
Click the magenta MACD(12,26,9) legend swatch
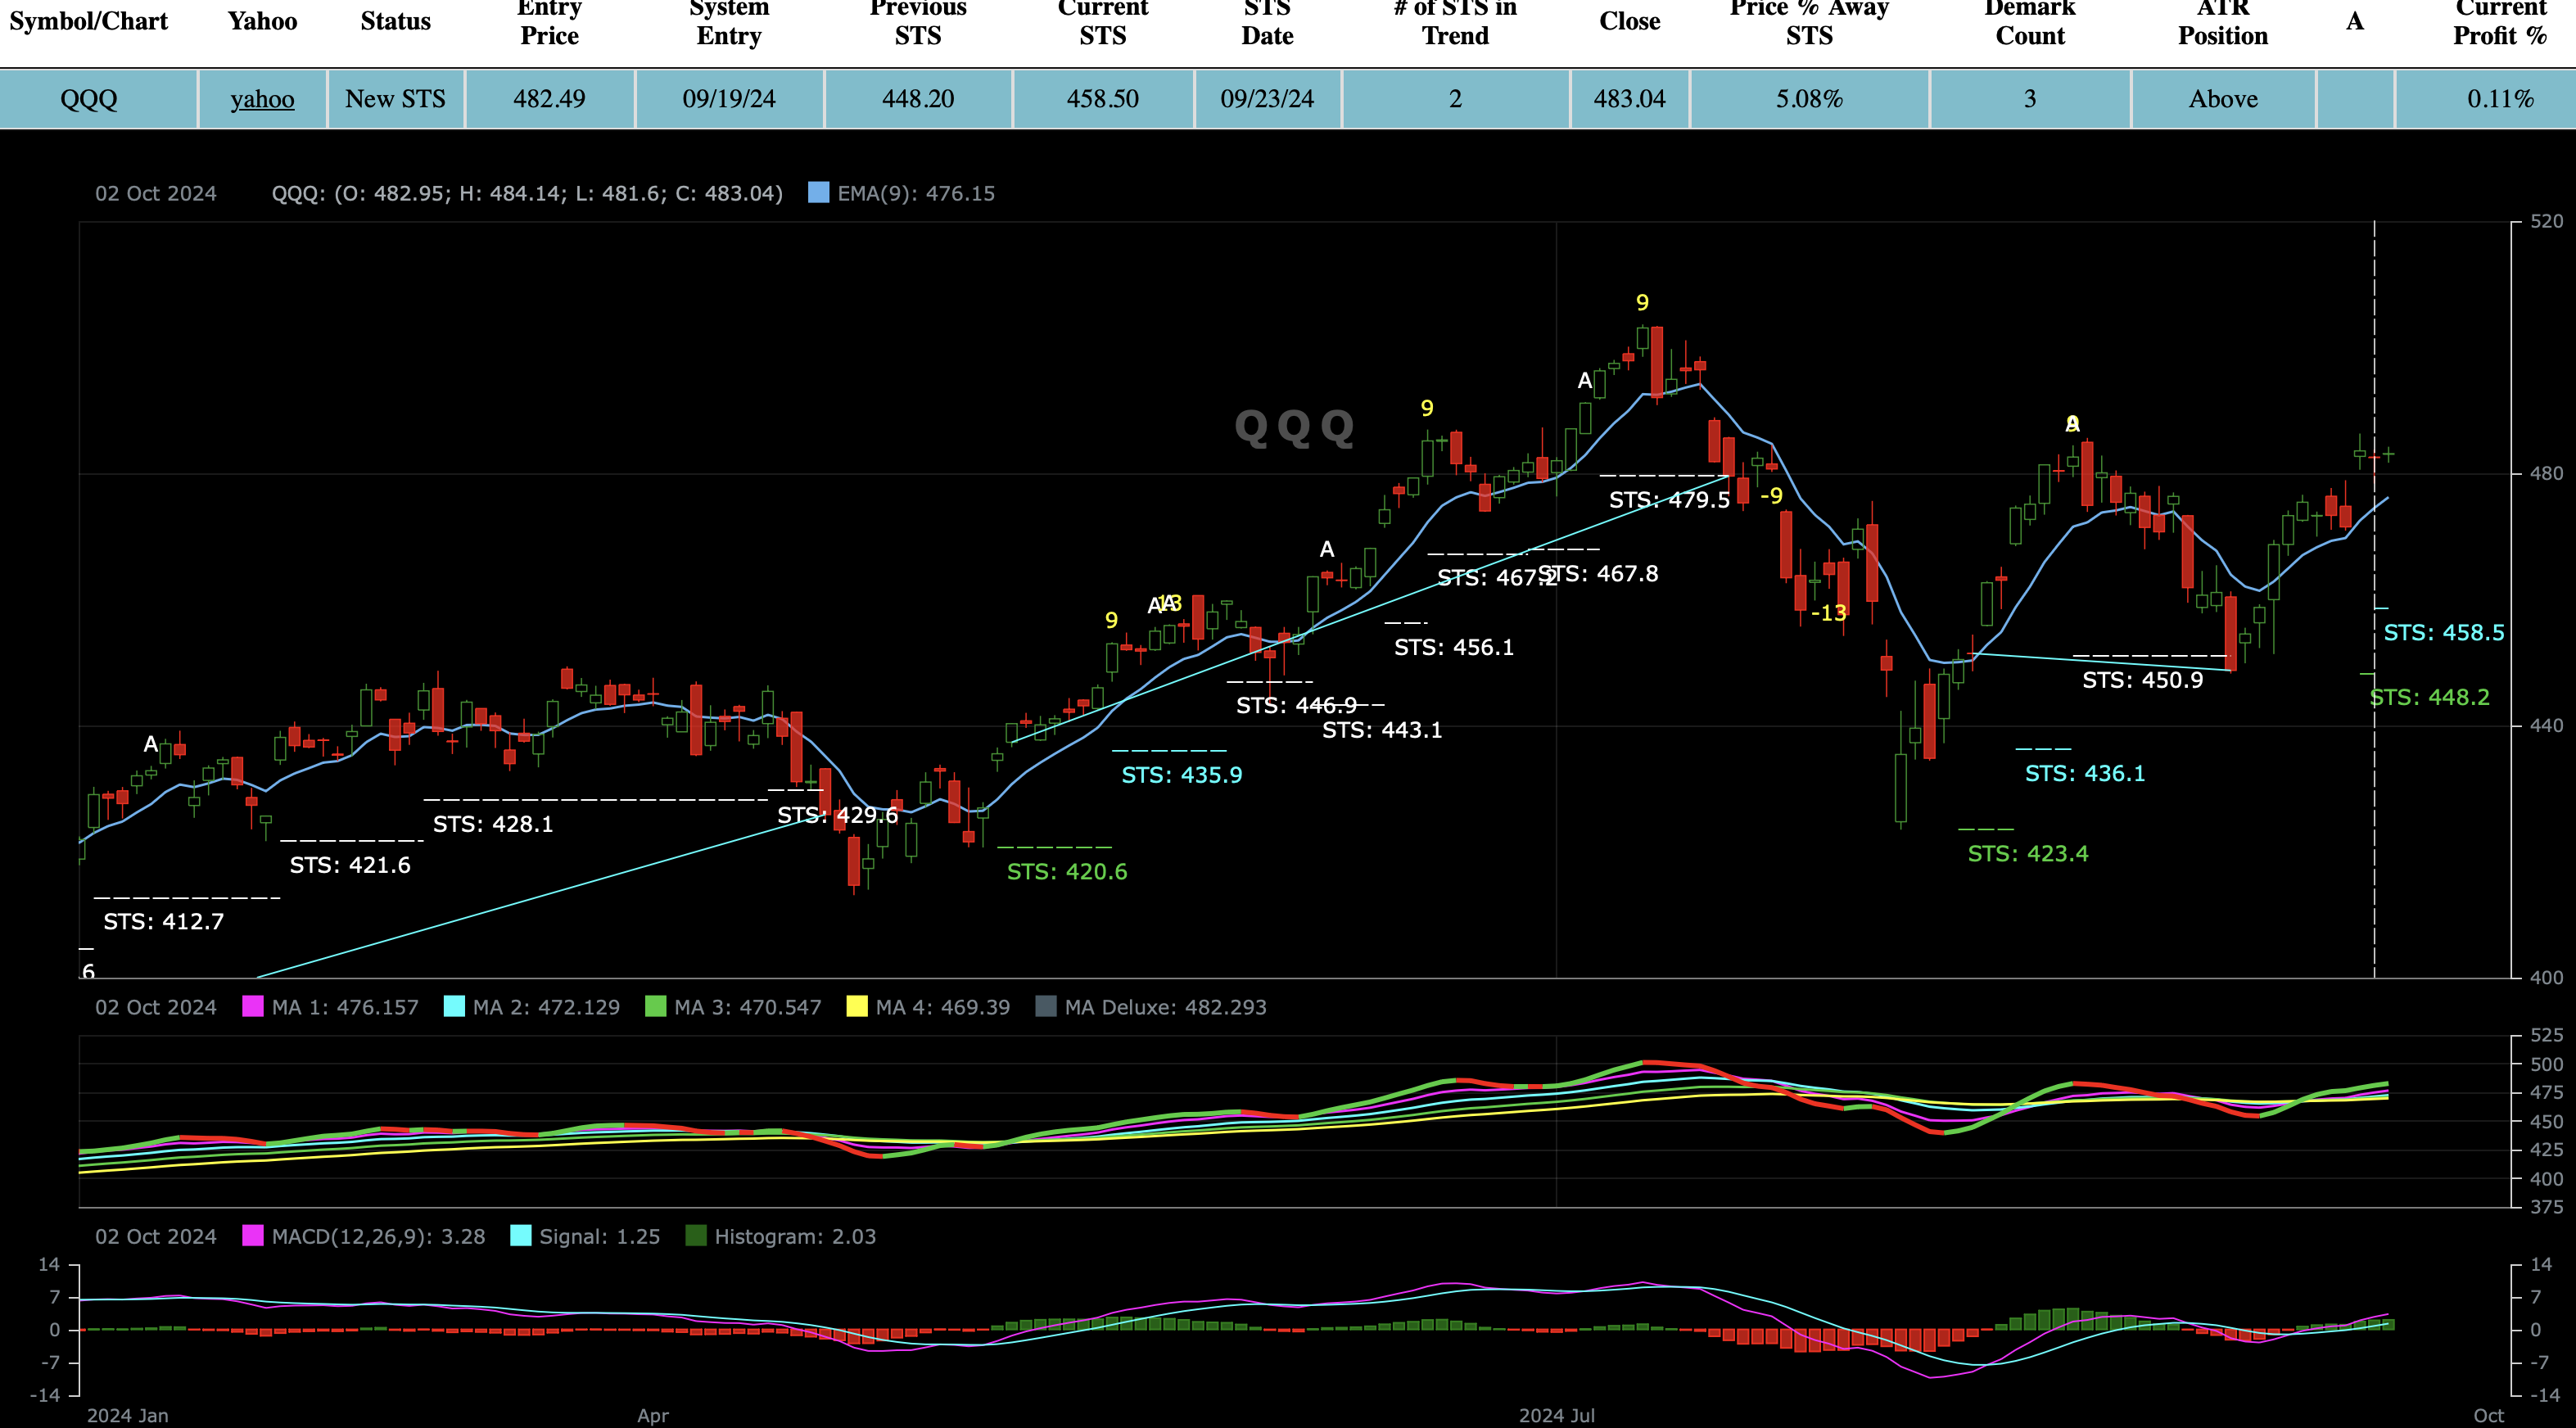pyautogui.click(x=253, y=1236)
